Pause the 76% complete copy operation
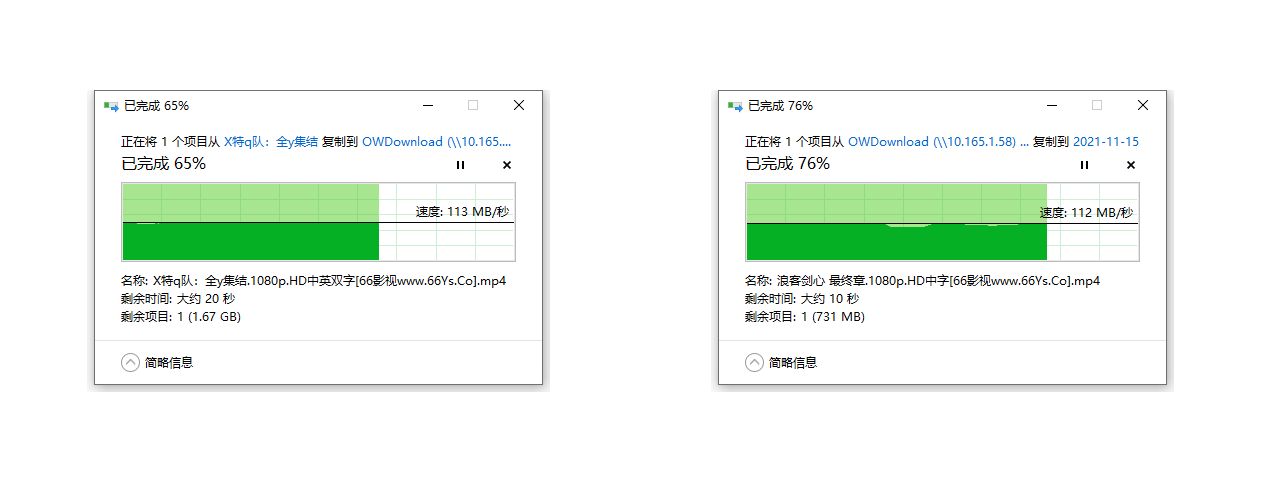Image resolution: width=1269 pixels, height=502 pixels. click(x=1084, y=165)
